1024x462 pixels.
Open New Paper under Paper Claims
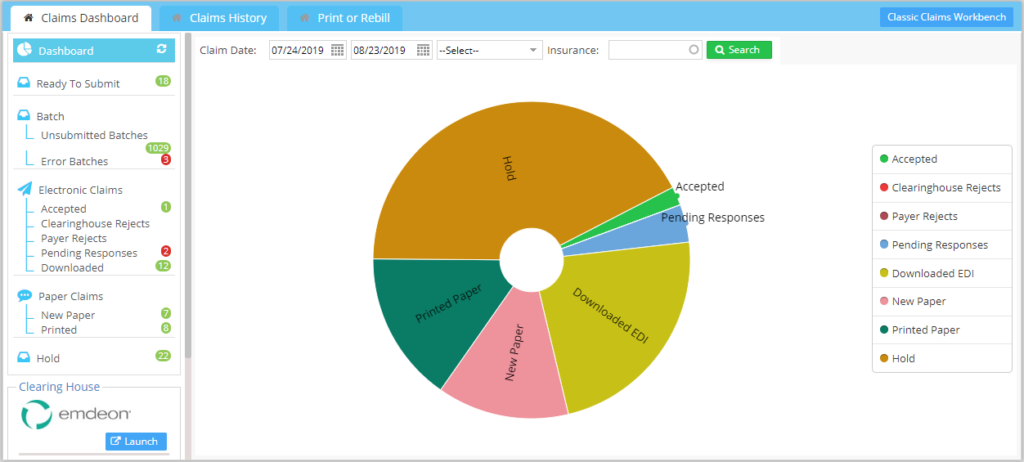[x=68, y=315]
